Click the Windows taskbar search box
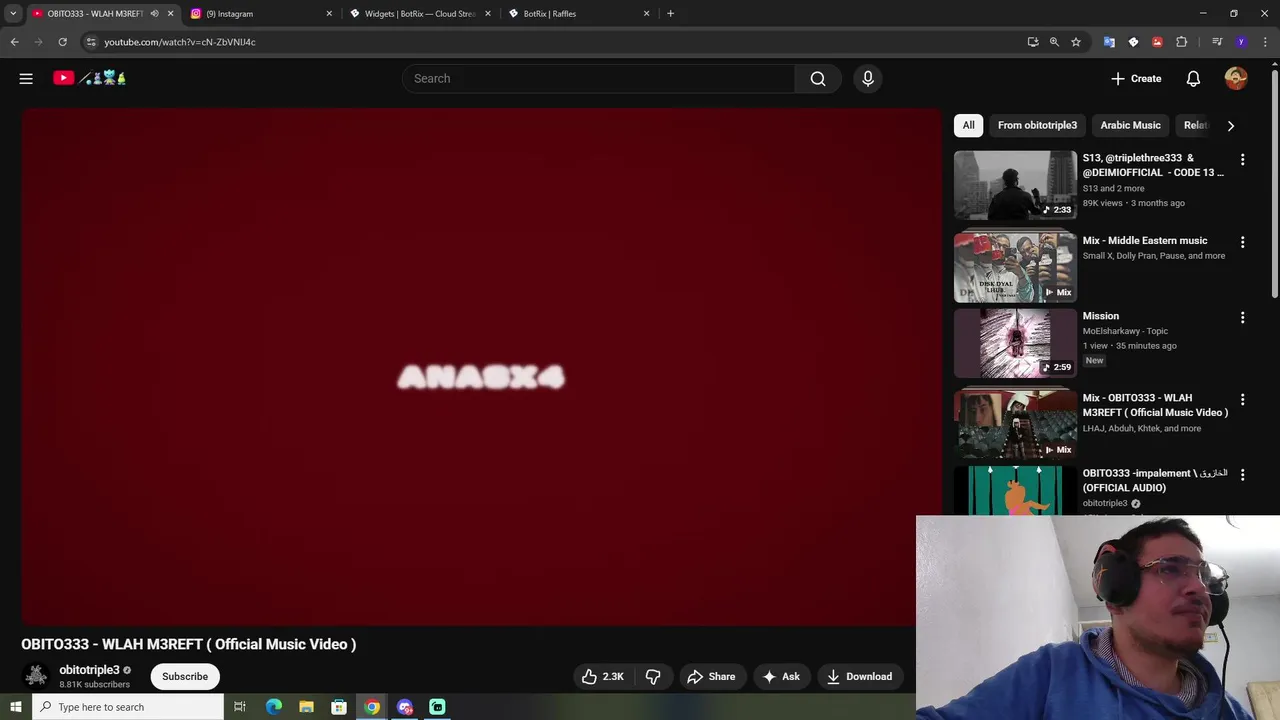Image resolution: width=1280 pixels, height=720 pixels. [x=127, y=707]
